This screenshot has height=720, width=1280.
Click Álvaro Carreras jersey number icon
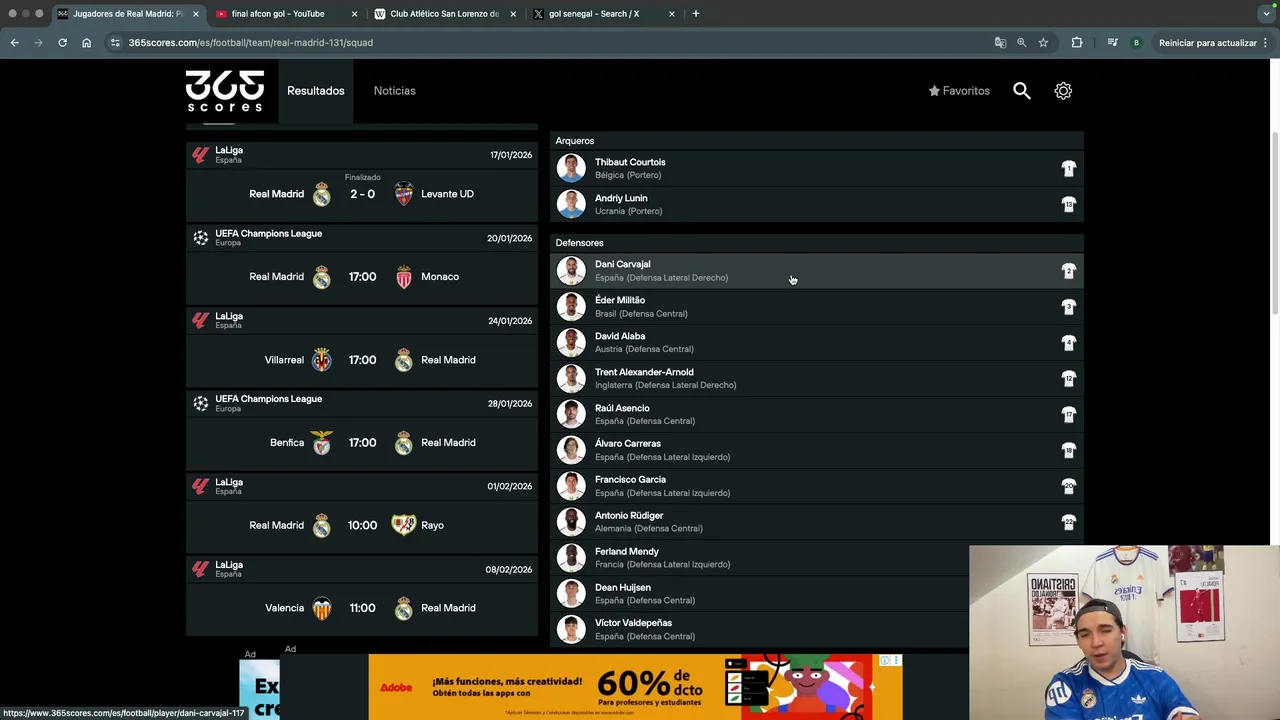tap(1068, 450)
